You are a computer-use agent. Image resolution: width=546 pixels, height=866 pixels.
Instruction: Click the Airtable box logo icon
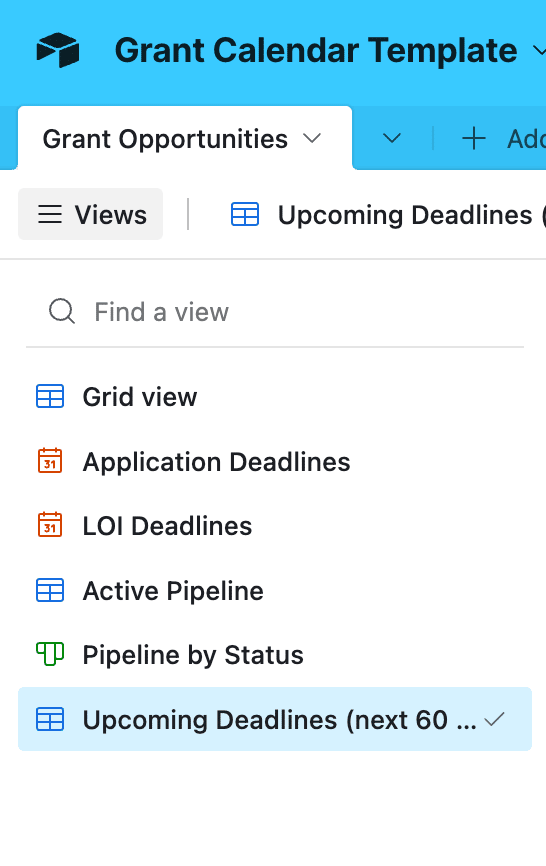57,50
